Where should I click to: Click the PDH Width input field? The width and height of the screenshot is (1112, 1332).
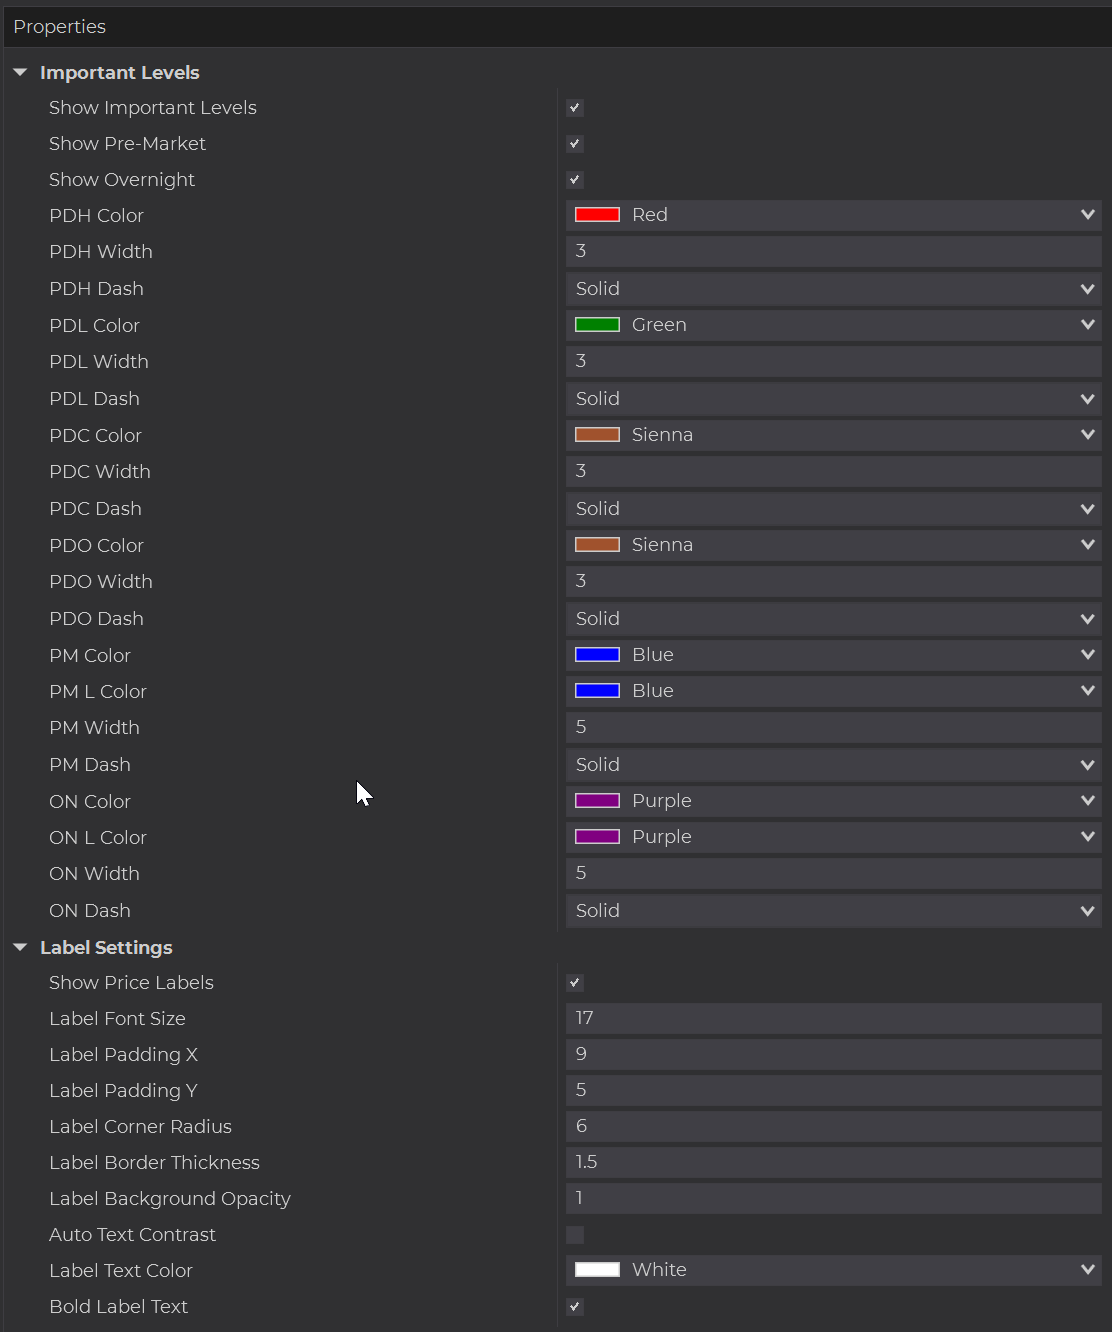click(x=832, y=252)
